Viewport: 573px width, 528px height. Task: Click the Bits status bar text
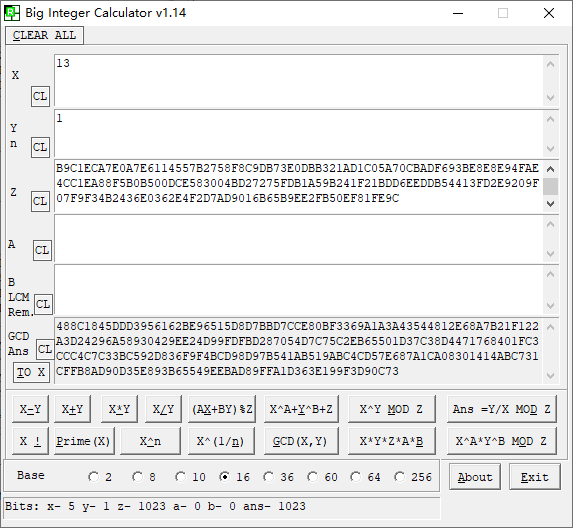155,506
